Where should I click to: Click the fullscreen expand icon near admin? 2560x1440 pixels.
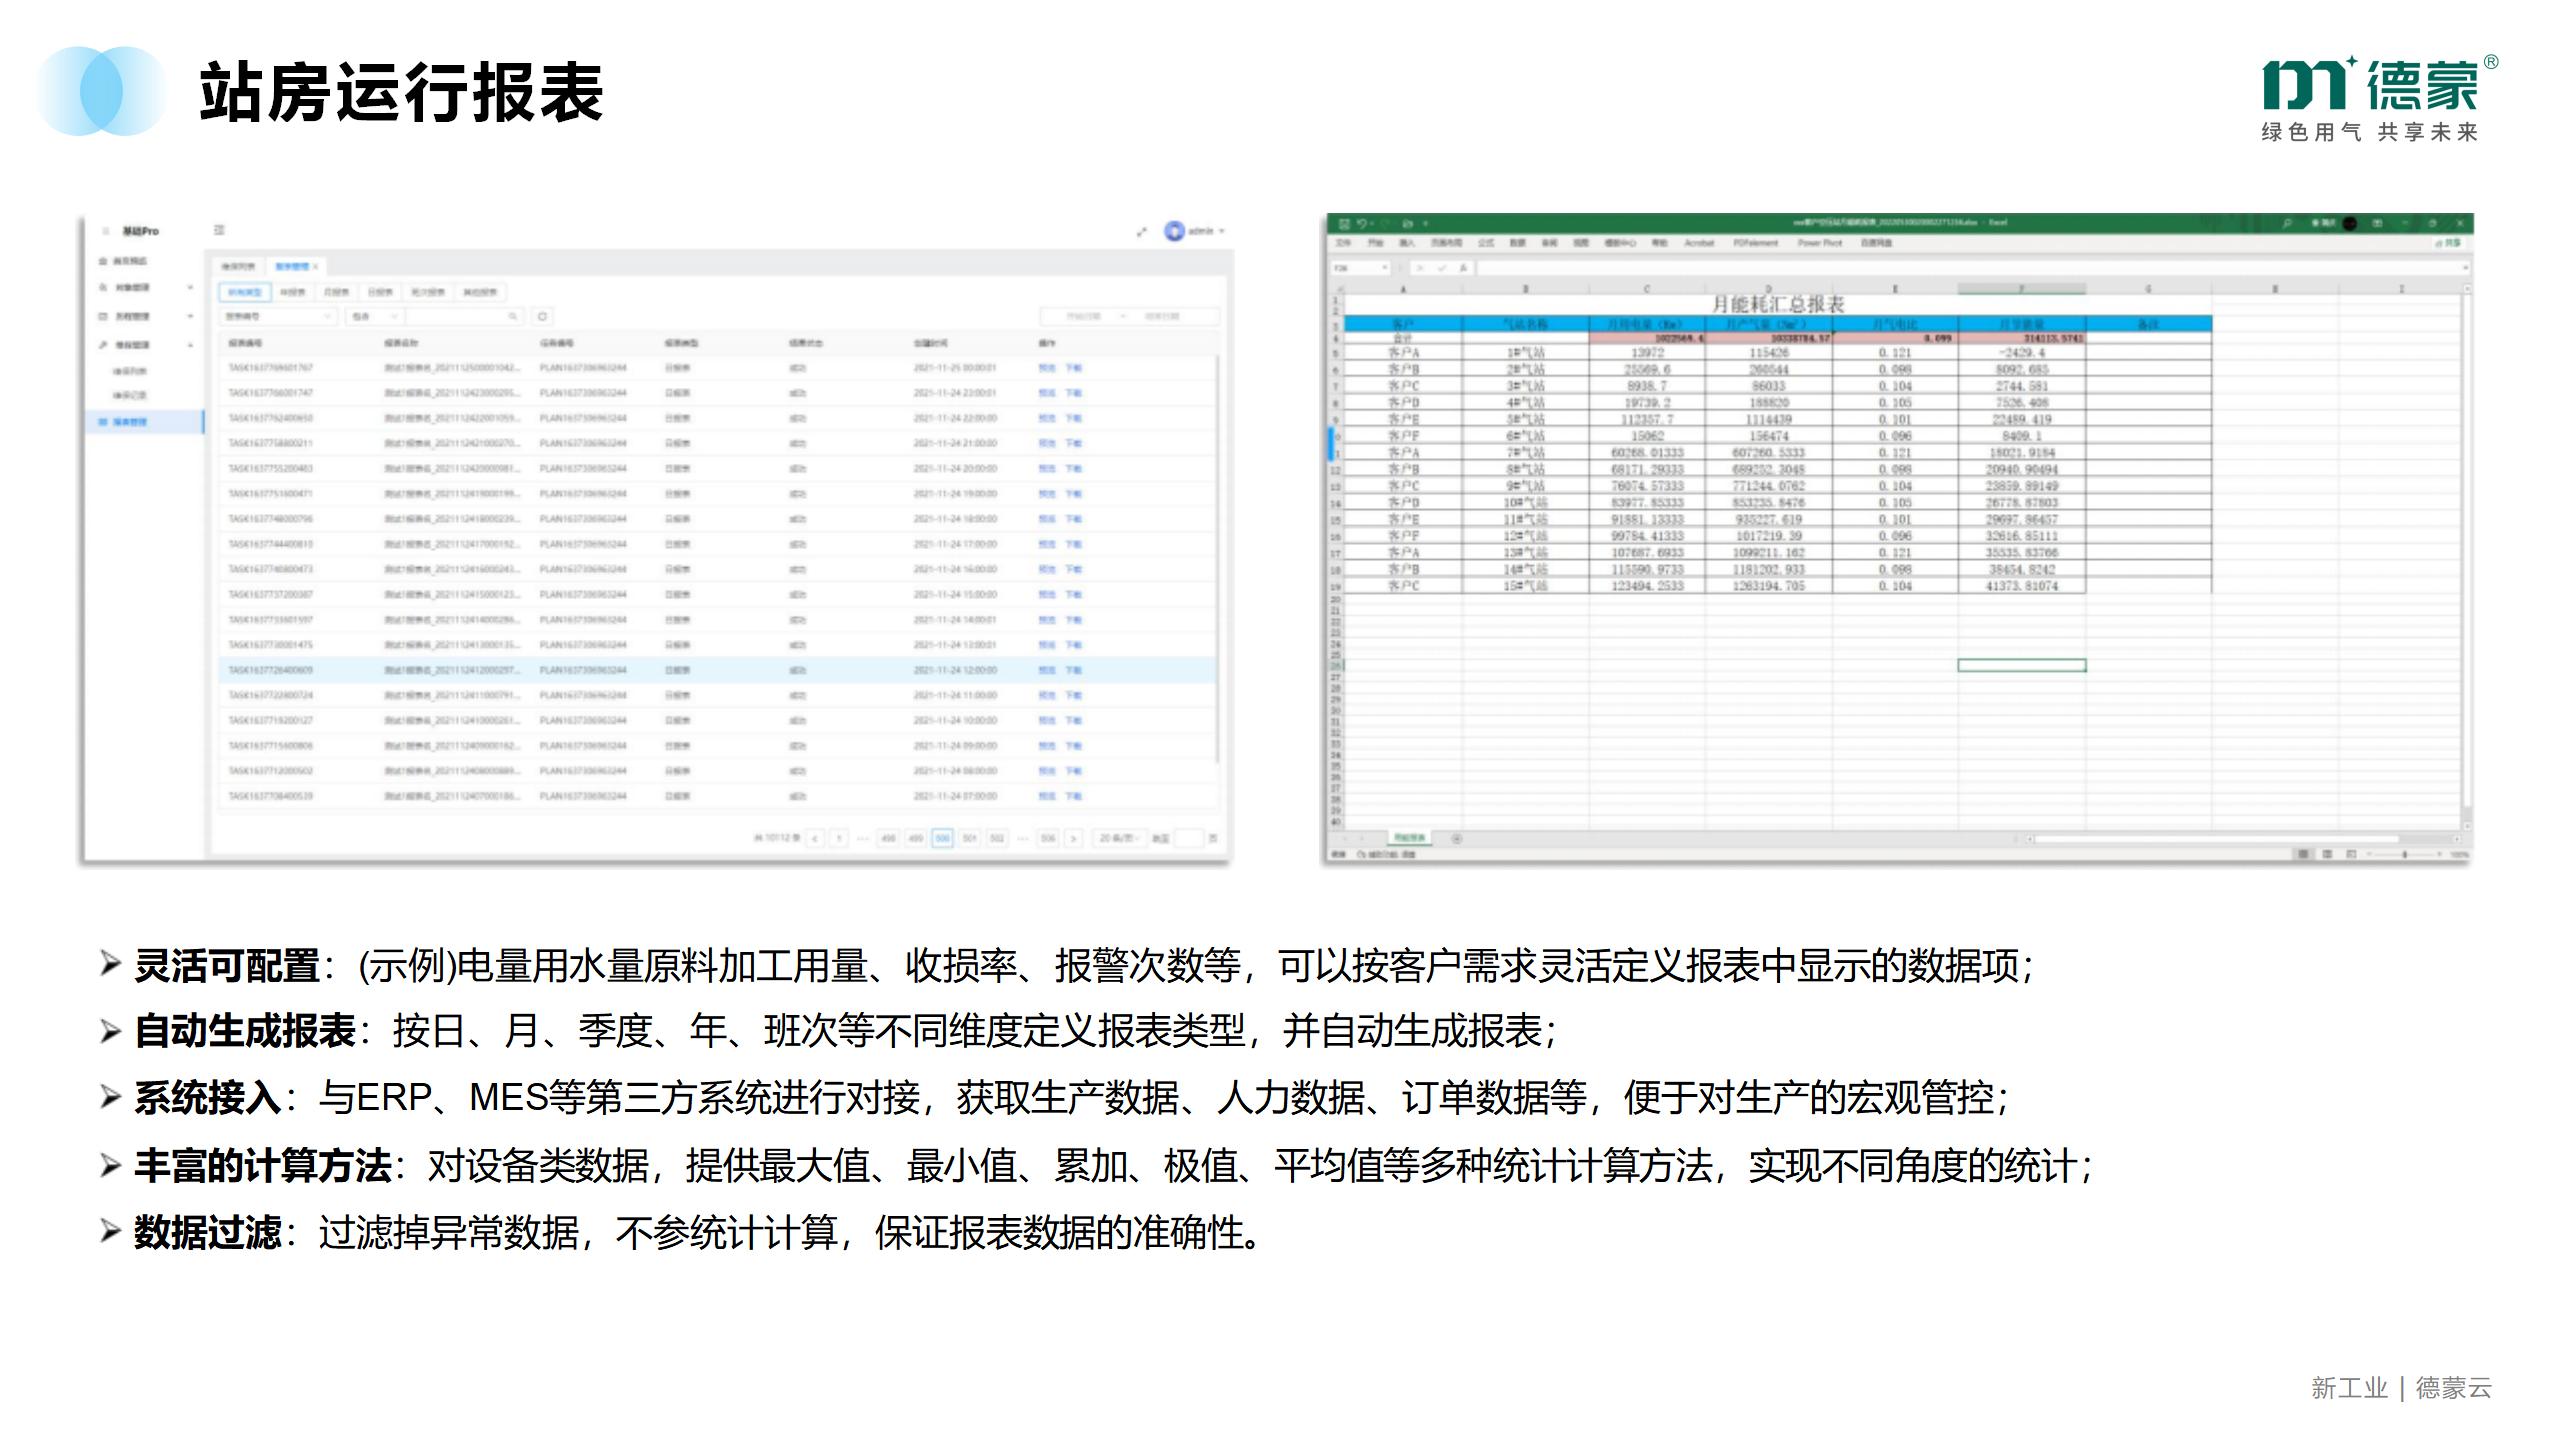click(1142, 232)
